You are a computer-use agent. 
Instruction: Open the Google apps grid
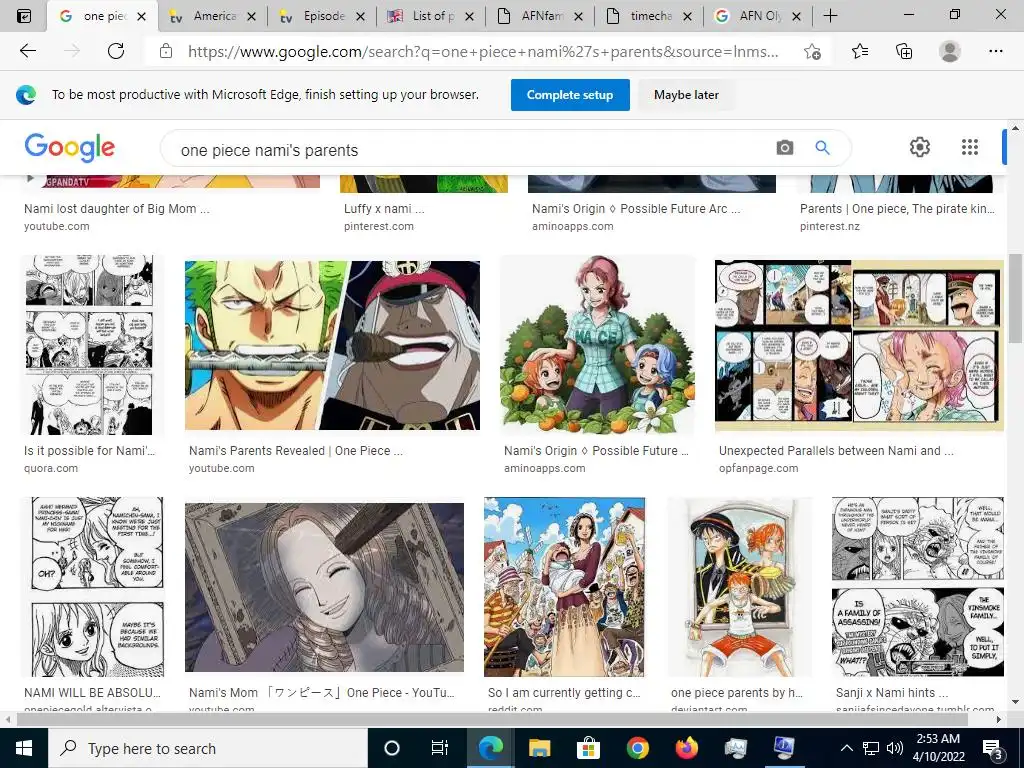(x=970, y=147)
